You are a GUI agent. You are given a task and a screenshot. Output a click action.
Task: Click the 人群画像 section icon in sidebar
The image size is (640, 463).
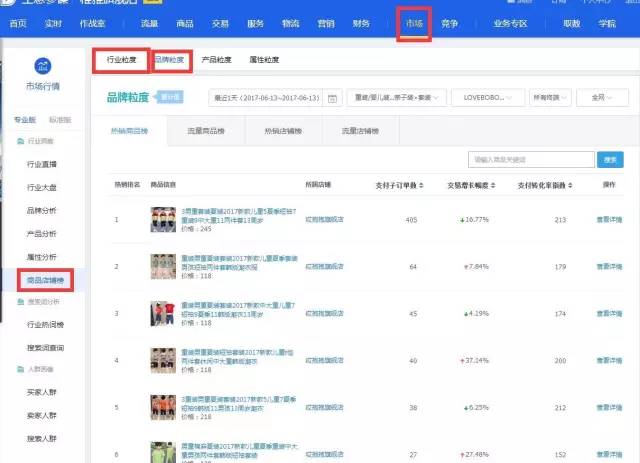[x=21, y=369]
